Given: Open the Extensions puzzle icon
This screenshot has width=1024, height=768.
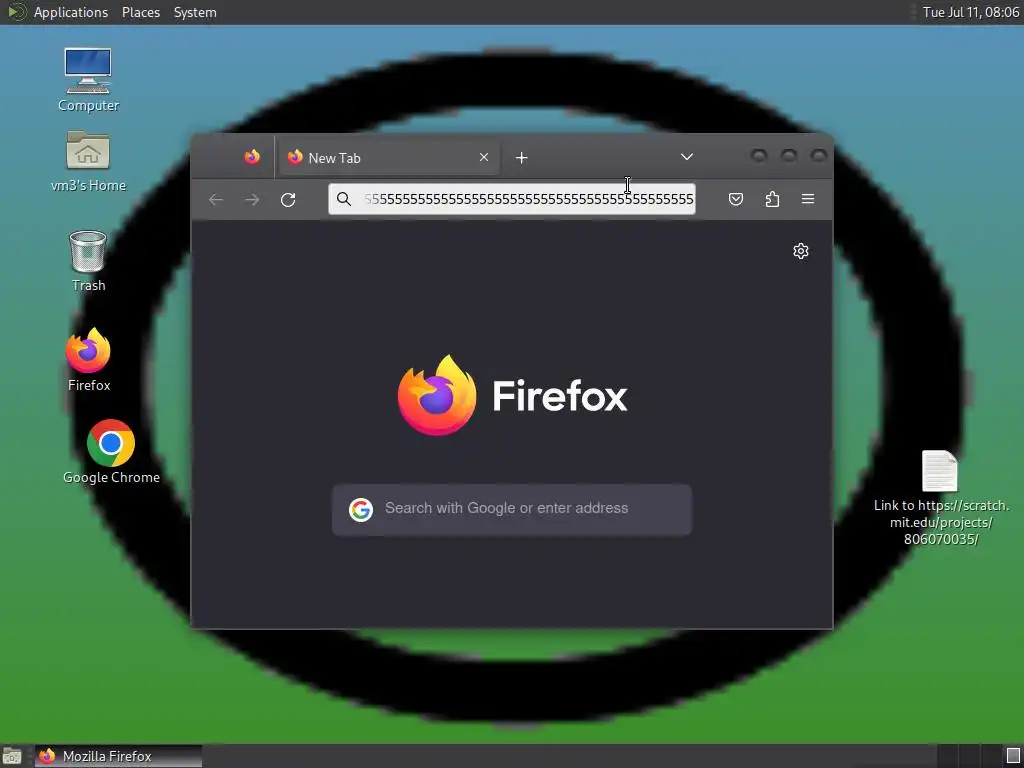Looking at the screenshot, I should 772,199.
